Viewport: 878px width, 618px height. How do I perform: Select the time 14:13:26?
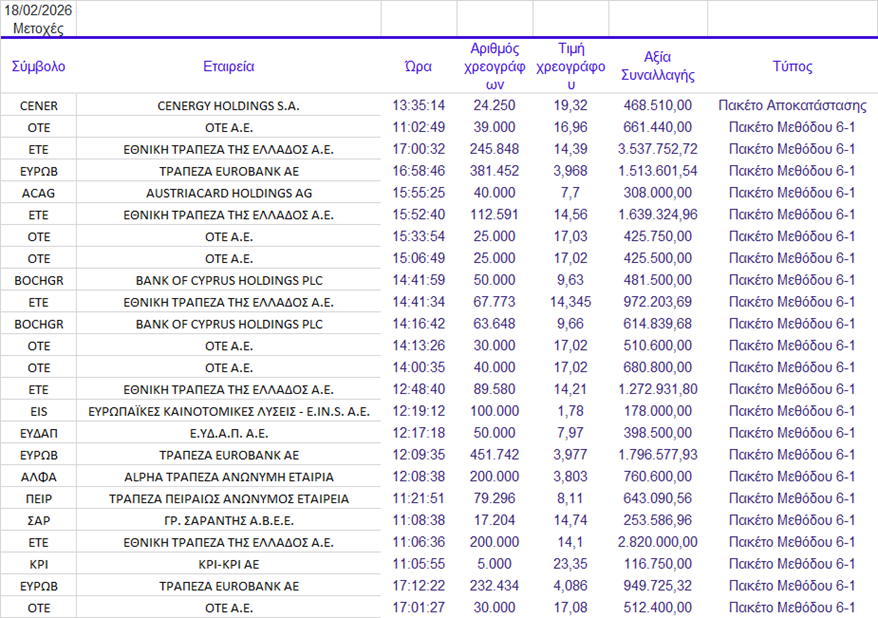click(x=418, y=345)
